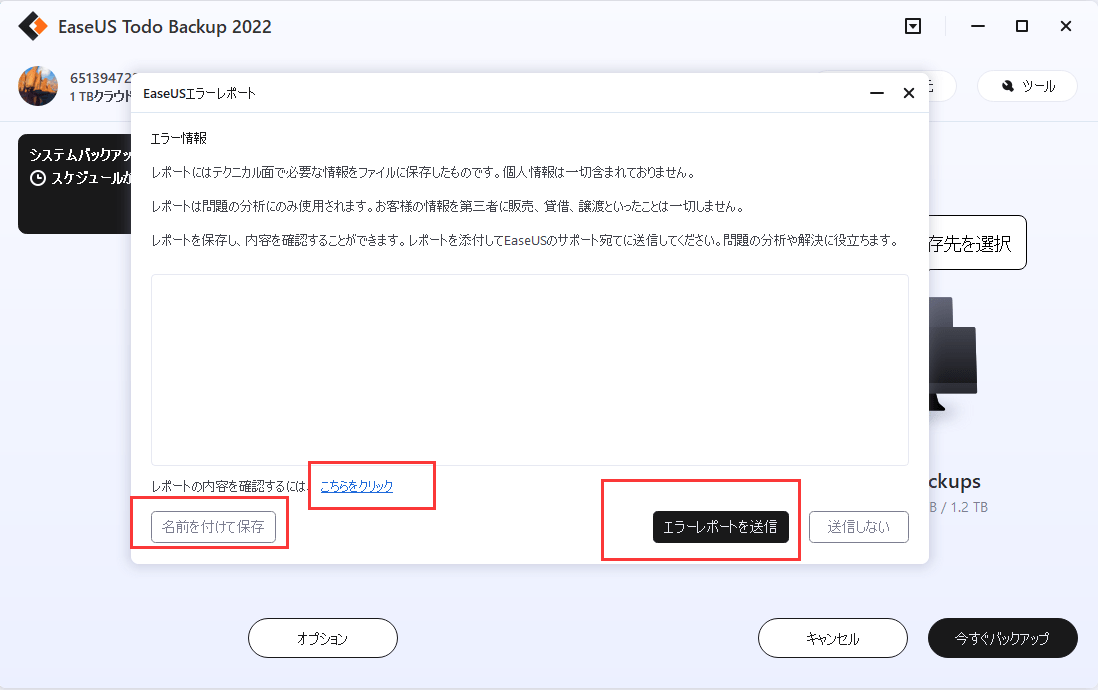Open オプション in the main window
Viewport: 1098px width, 690px height.
[323, 638]
